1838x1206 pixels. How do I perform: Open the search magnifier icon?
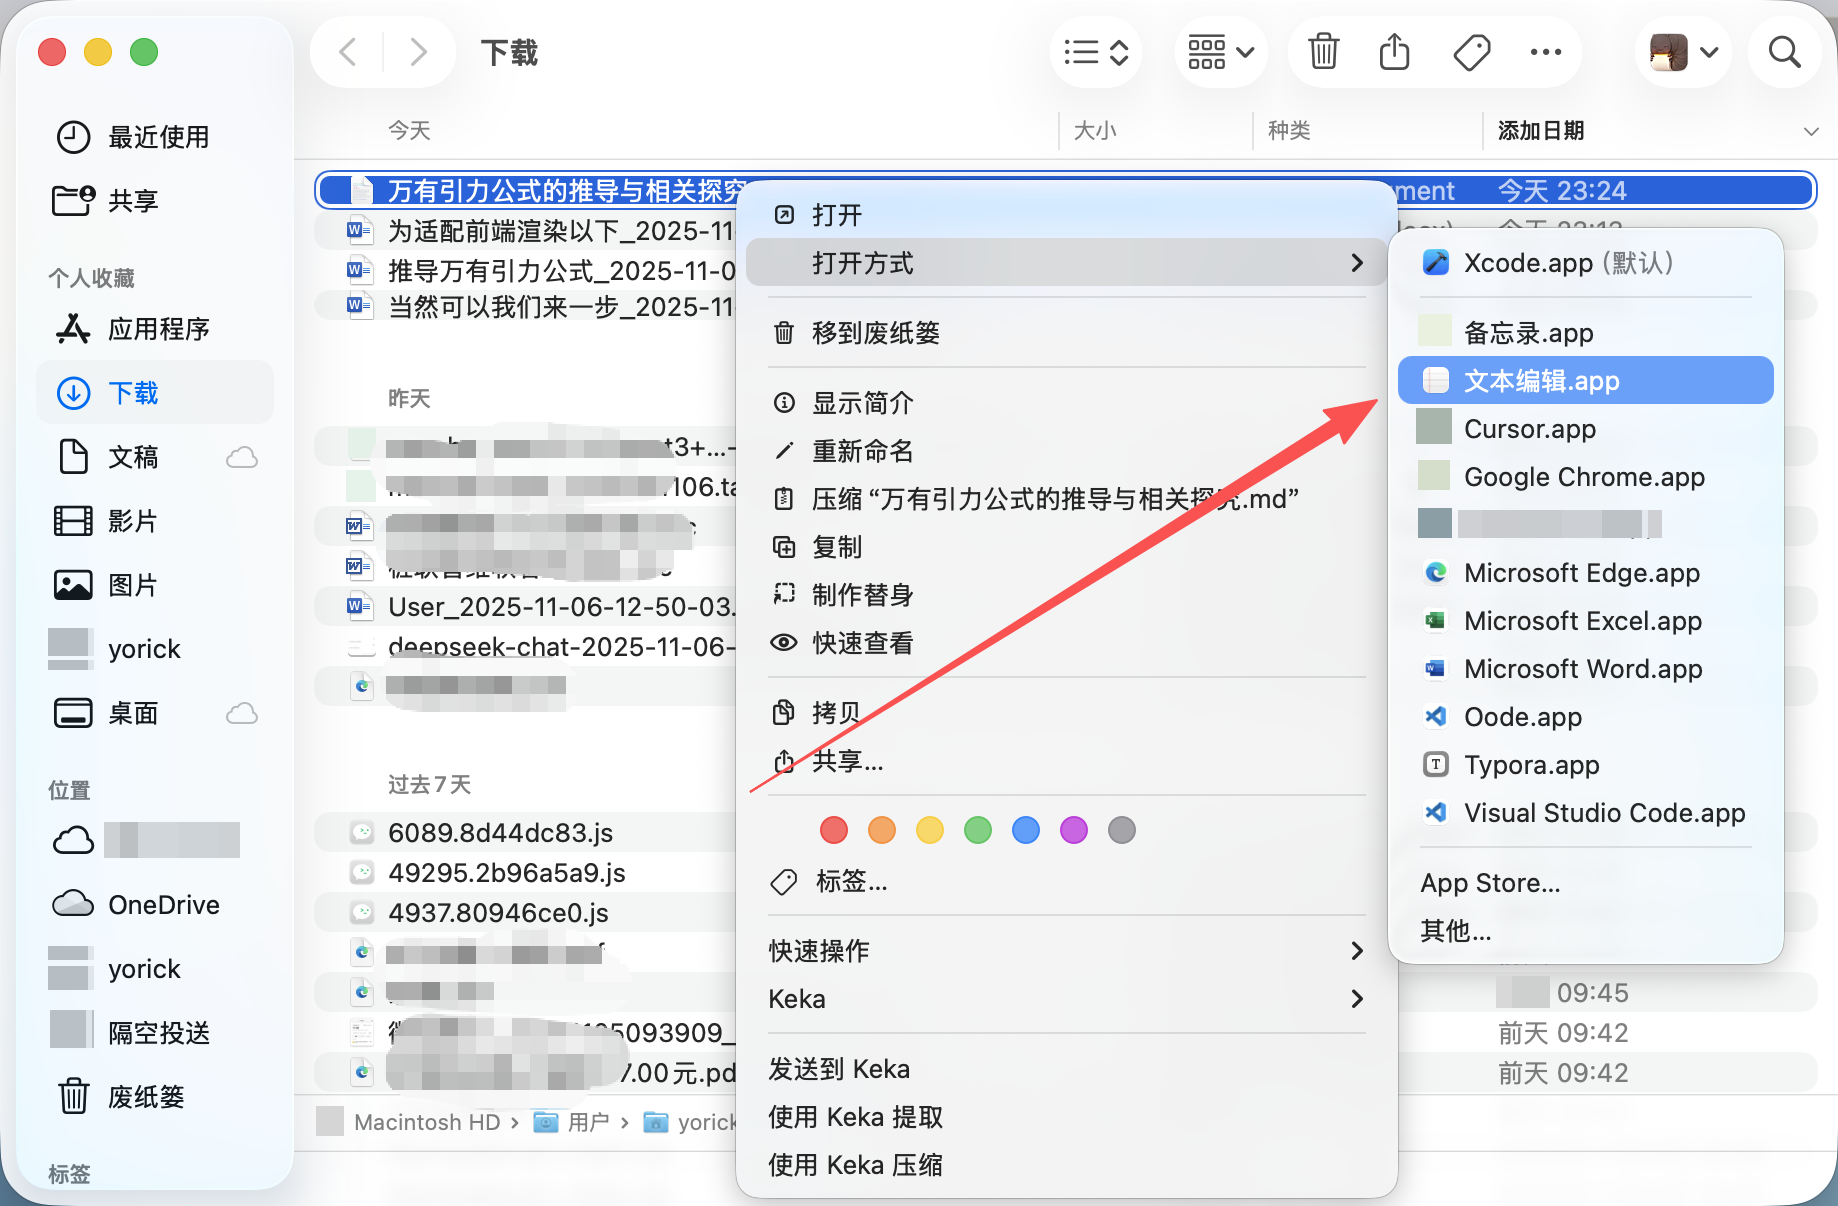1784,51
